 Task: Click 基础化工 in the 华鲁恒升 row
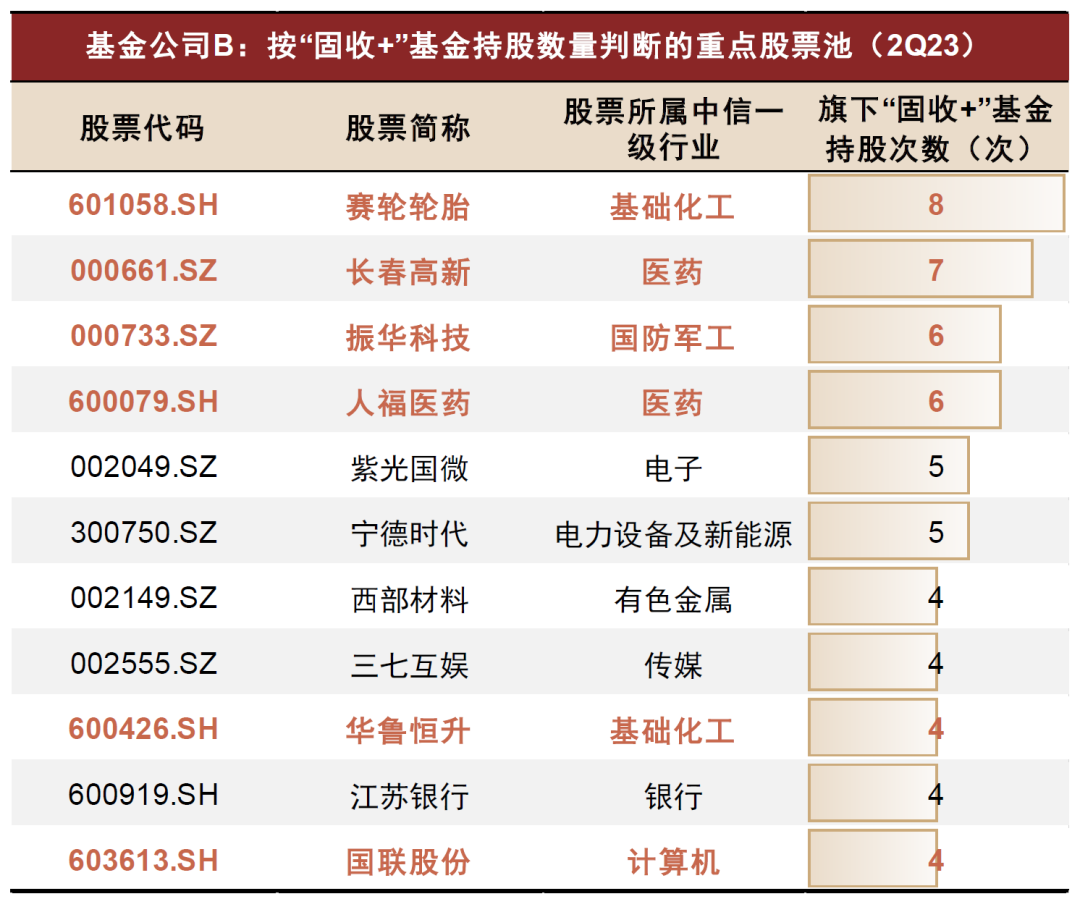point(672,730)
